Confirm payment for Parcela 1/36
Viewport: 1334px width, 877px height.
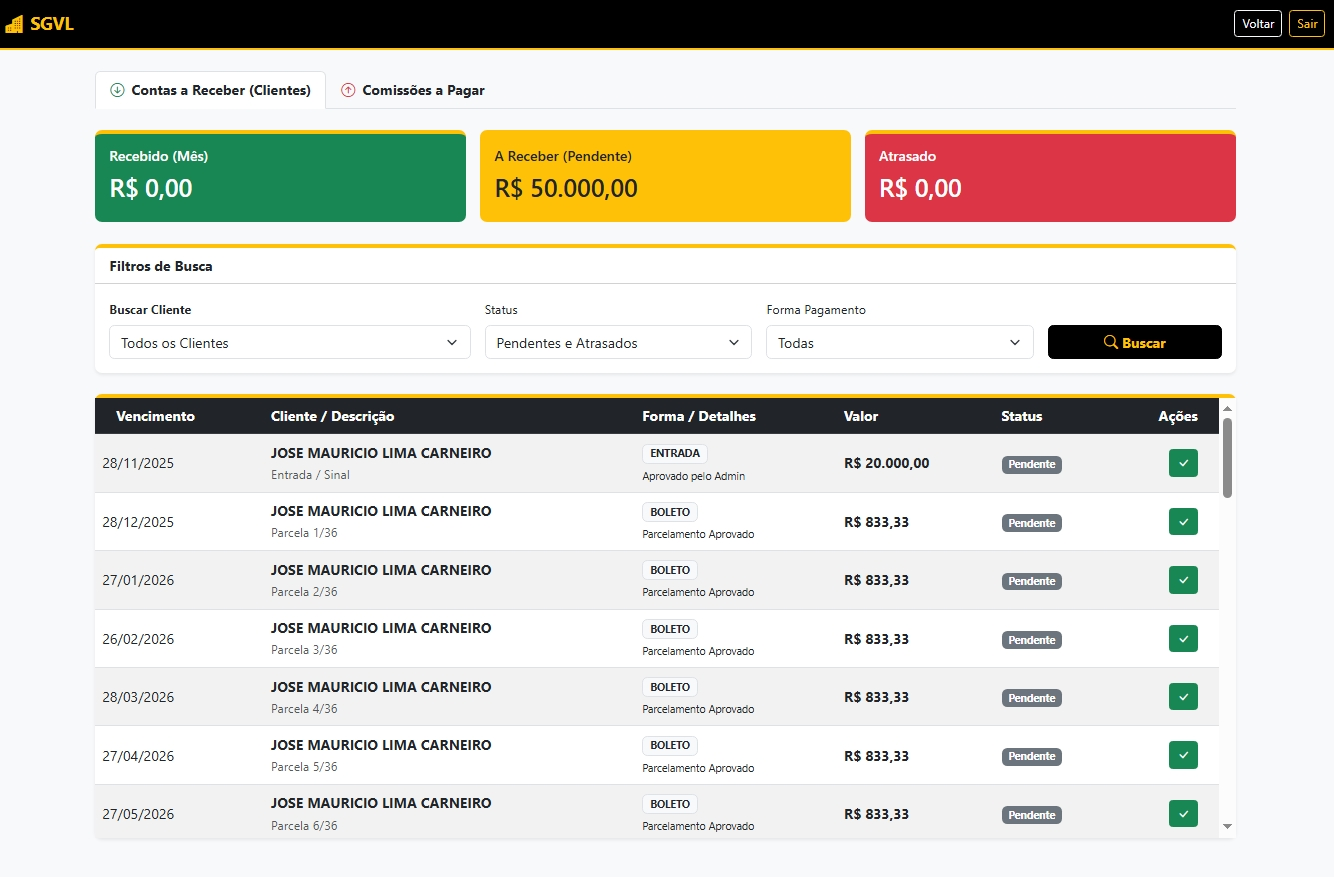click(x=1183, y=522)
